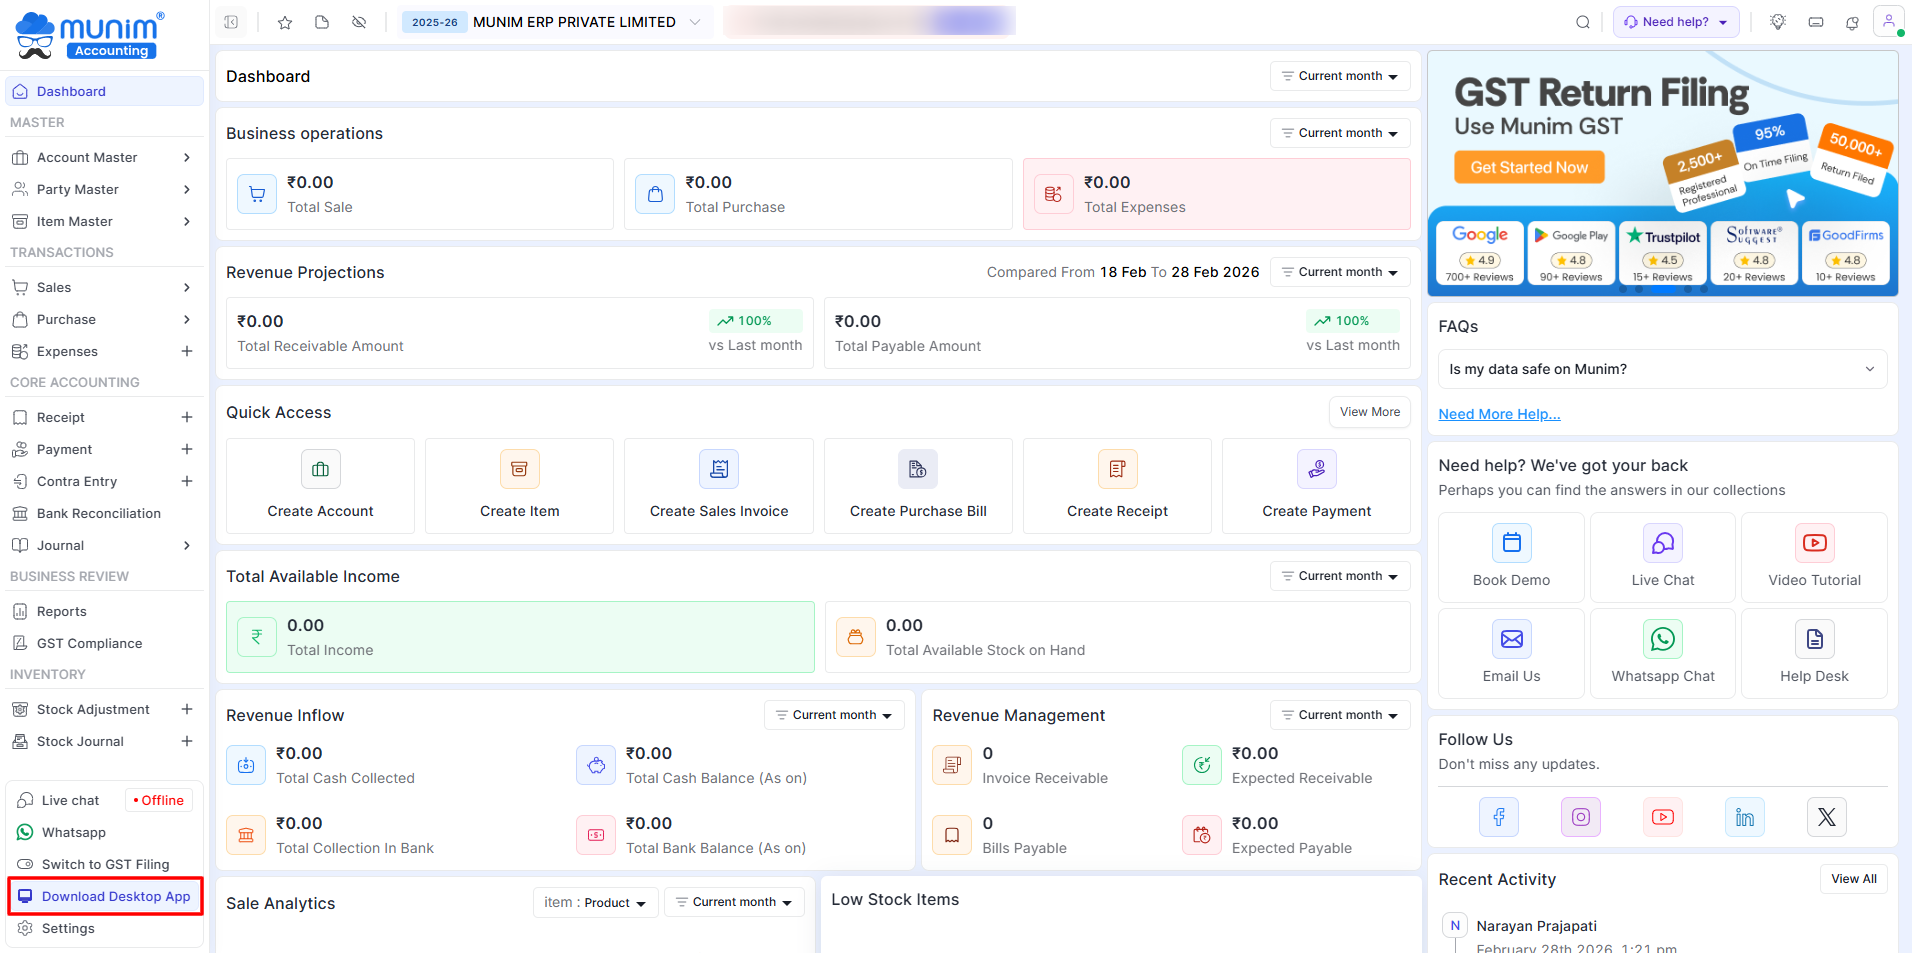Viewport: 1912px width, 953px height.
Task: Click the Video Tutorial icon
Action: click(x=1813, y=543)
